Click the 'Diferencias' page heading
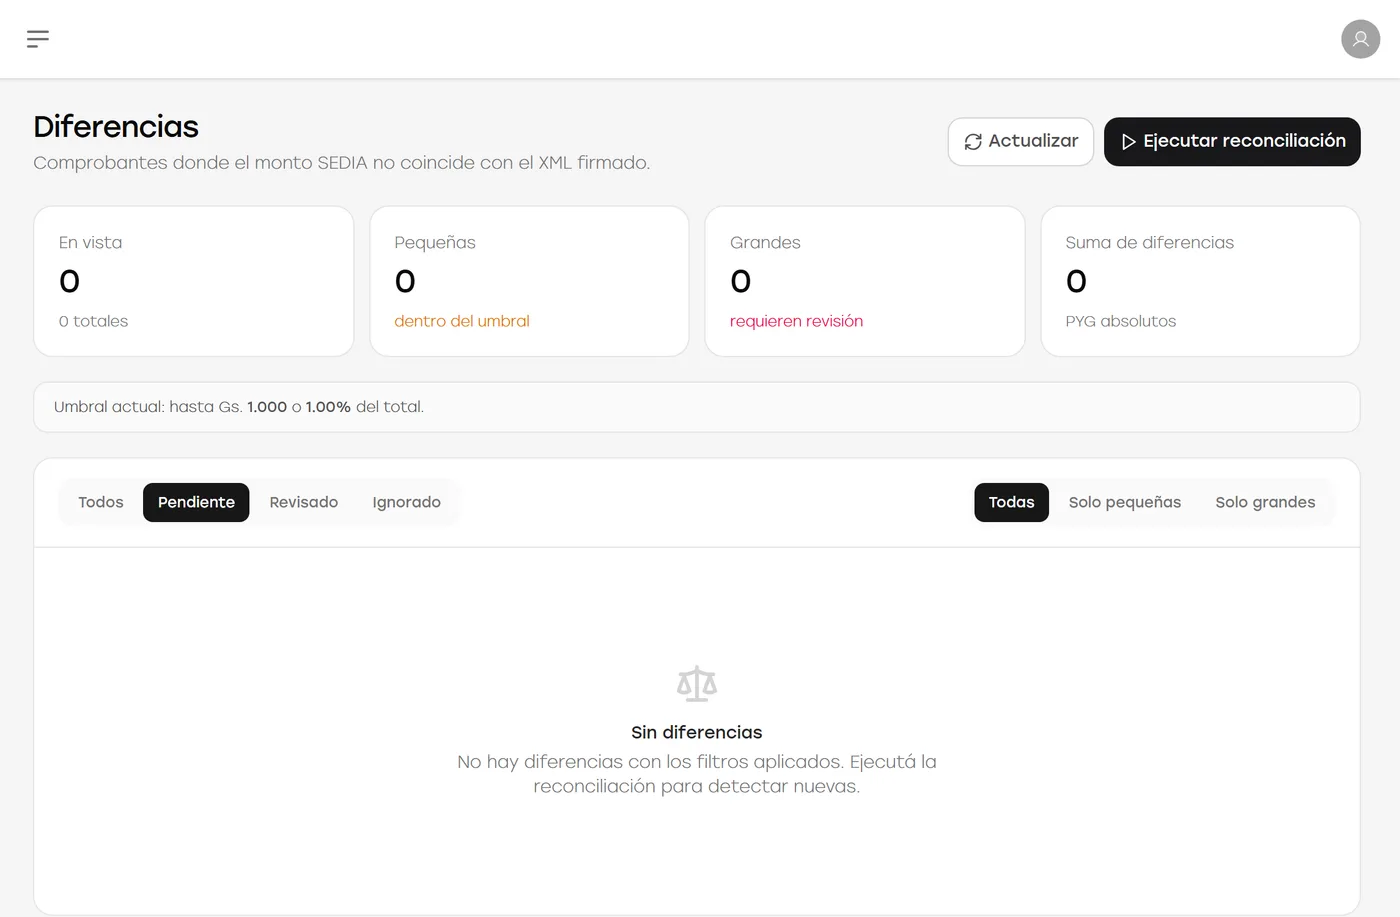1400x917 pixels. pos(116,127)
